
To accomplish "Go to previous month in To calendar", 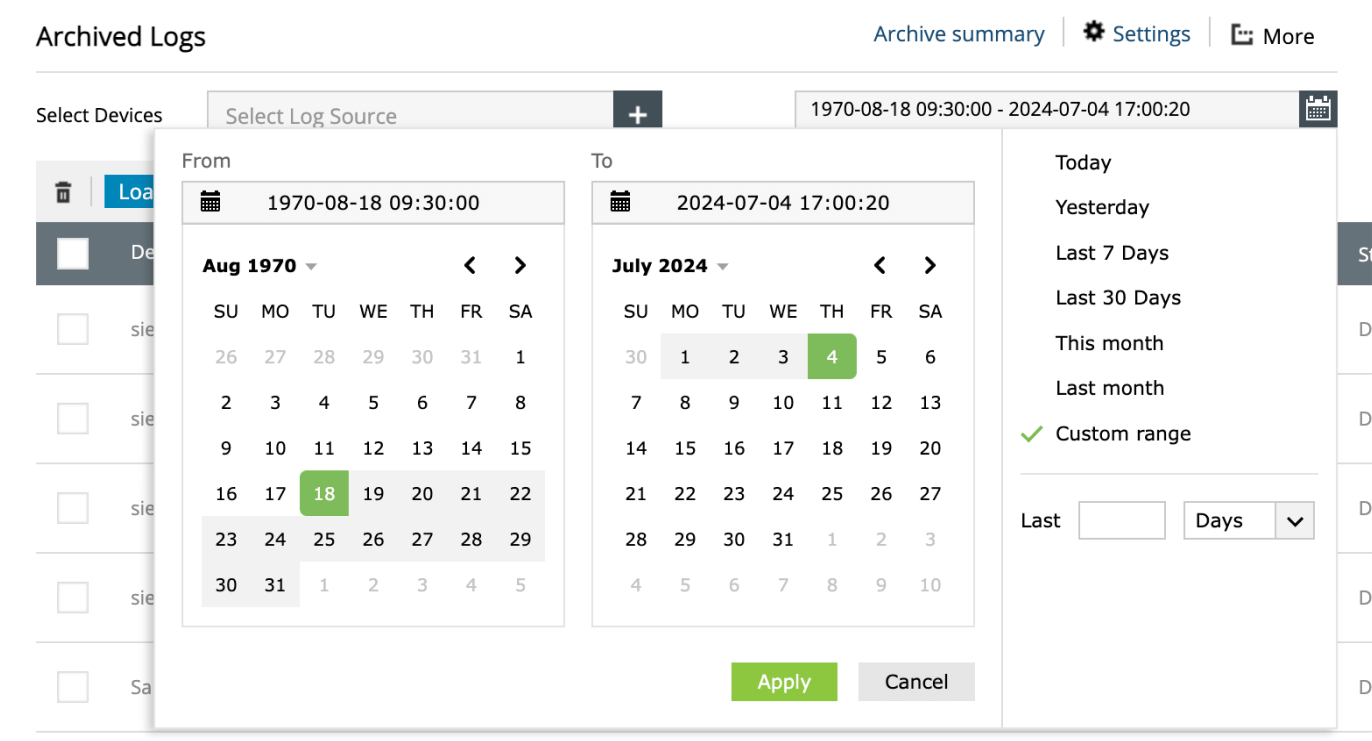I will 880,265.
